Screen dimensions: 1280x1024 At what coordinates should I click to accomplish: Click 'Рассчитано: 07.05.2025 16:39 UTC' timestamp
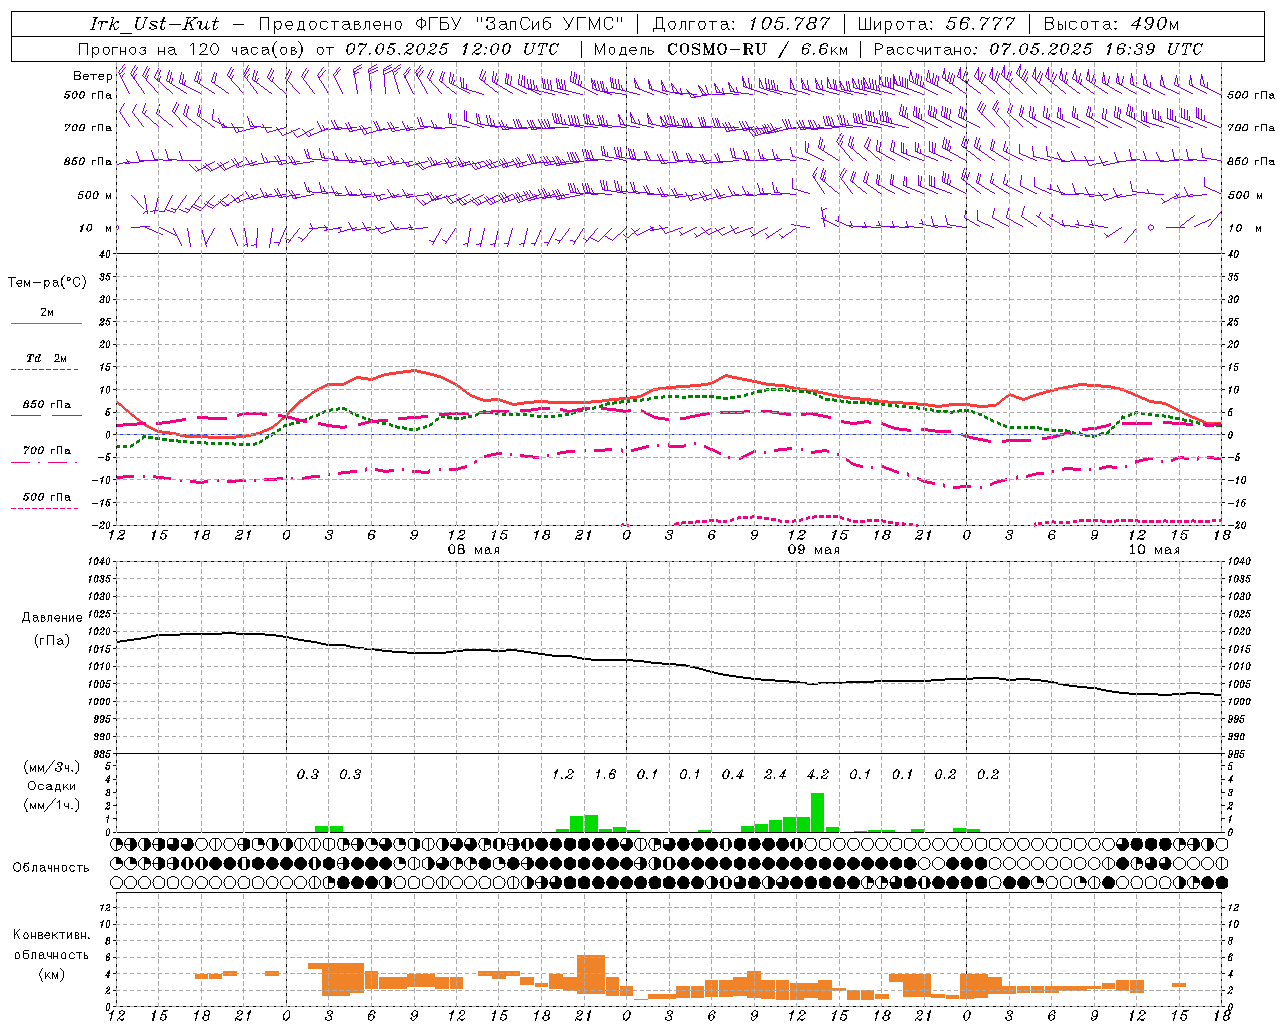pos(1038,49)
